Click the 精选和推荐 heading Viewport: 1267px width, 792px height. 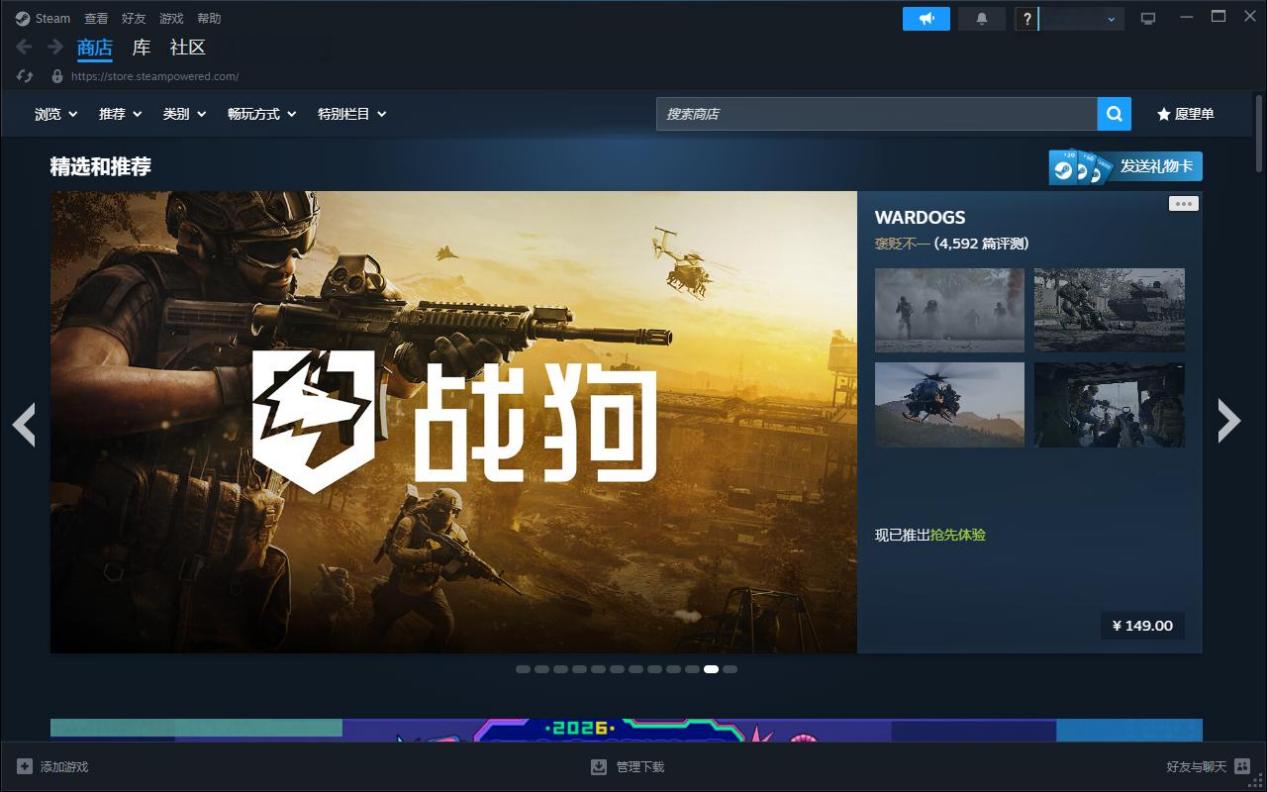pyautogui.click(x=101, y=167)
